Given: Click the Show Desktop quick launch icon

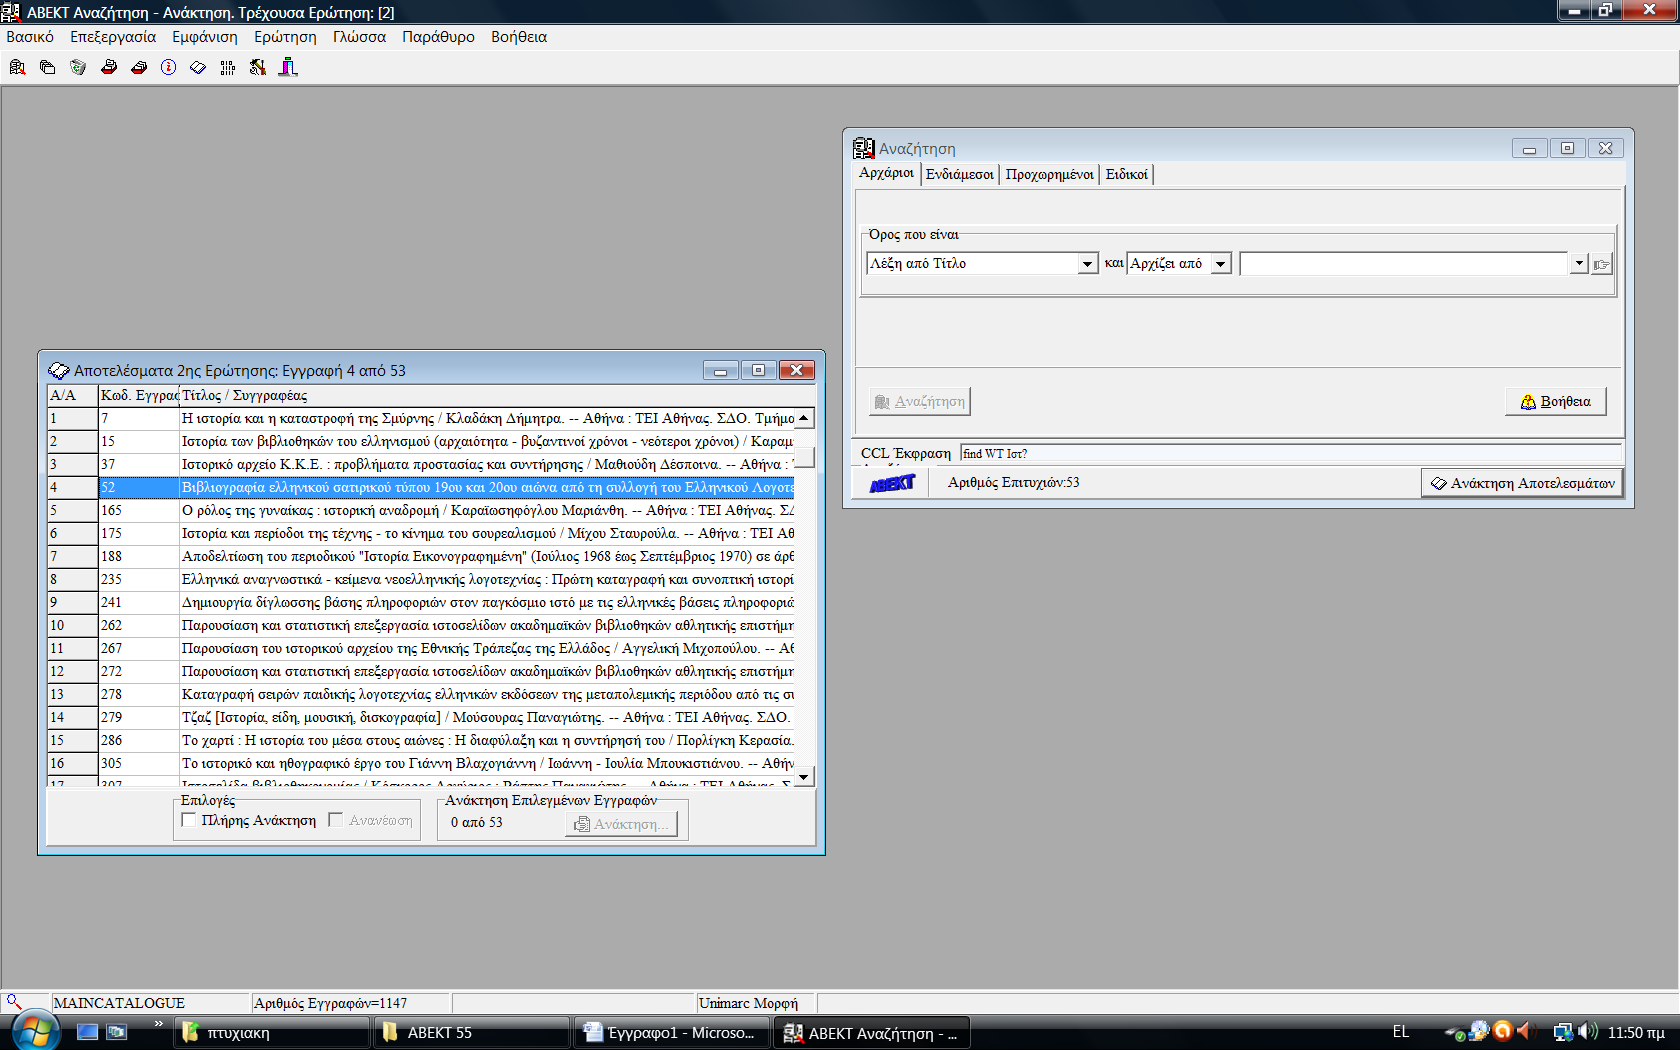Looking at the screenshot, I should click(x=87, y=1032).
